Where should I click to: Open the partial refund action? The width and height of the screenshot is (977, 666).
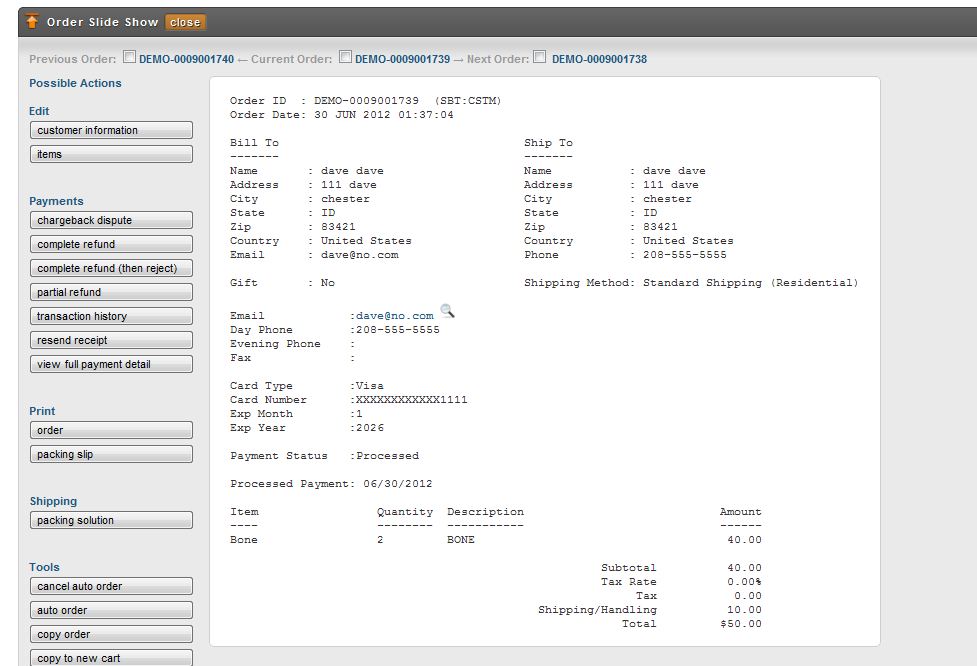pos(112,292)
